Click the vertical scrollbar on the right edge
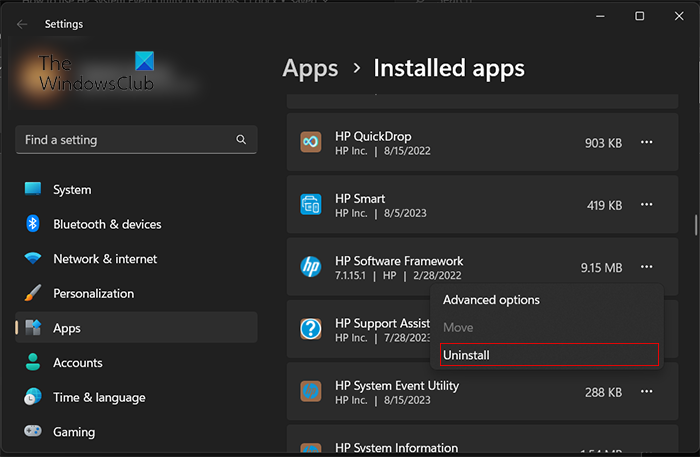 (695, 225)
